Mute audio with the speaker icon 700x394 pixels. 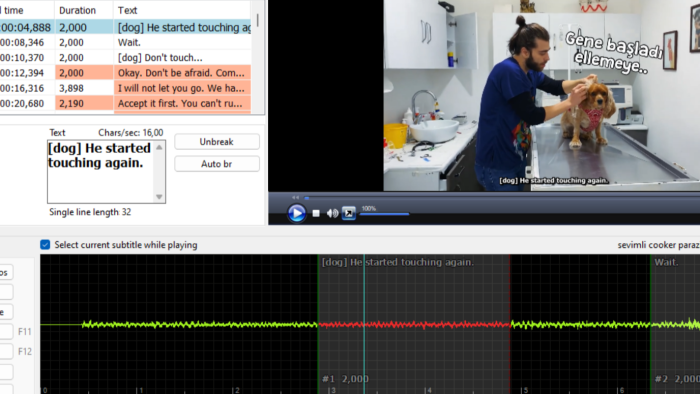(x=332, y=214)
